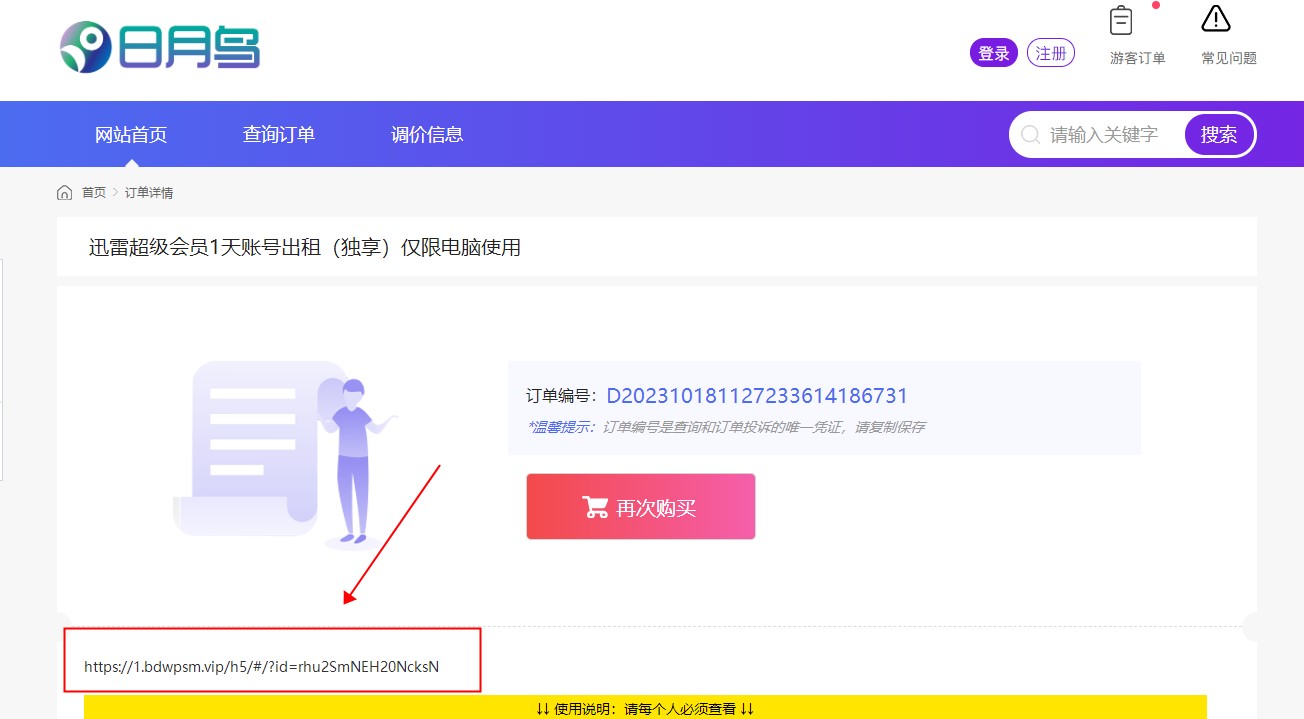Open the 调价信息 nav tab

click(427, 134)
